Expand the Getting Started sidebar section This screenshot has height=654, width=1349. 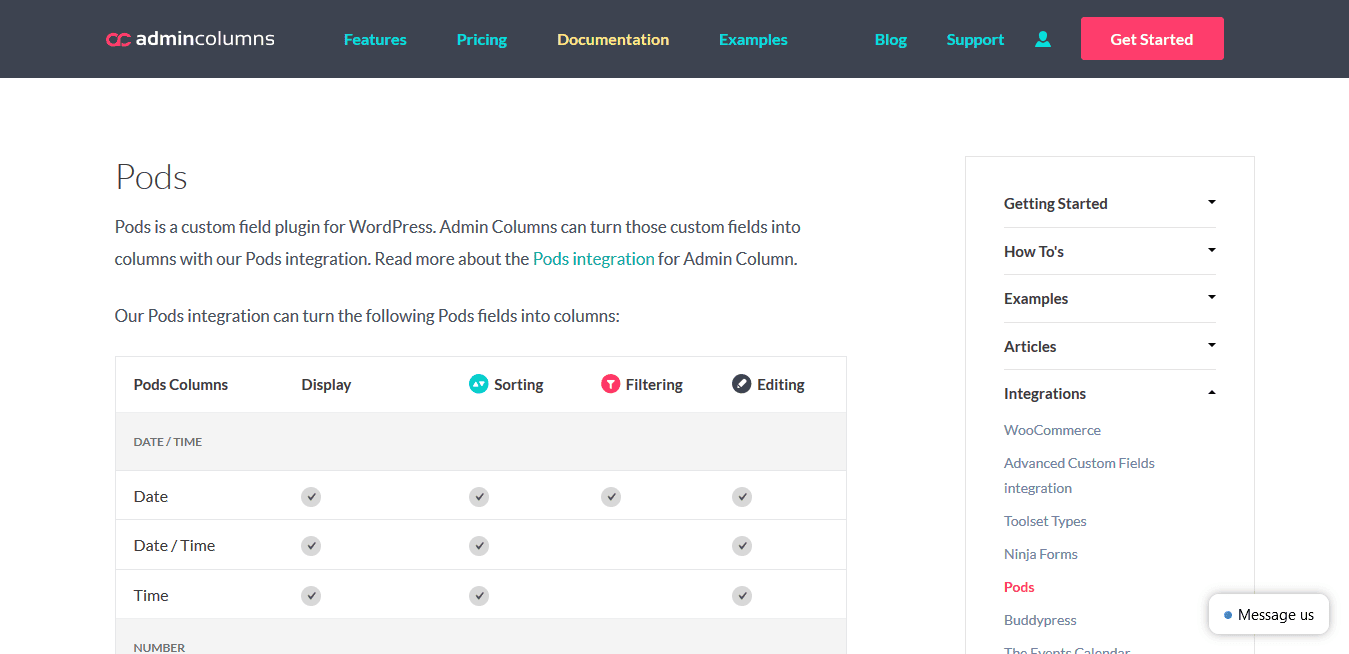[1110, 203]
